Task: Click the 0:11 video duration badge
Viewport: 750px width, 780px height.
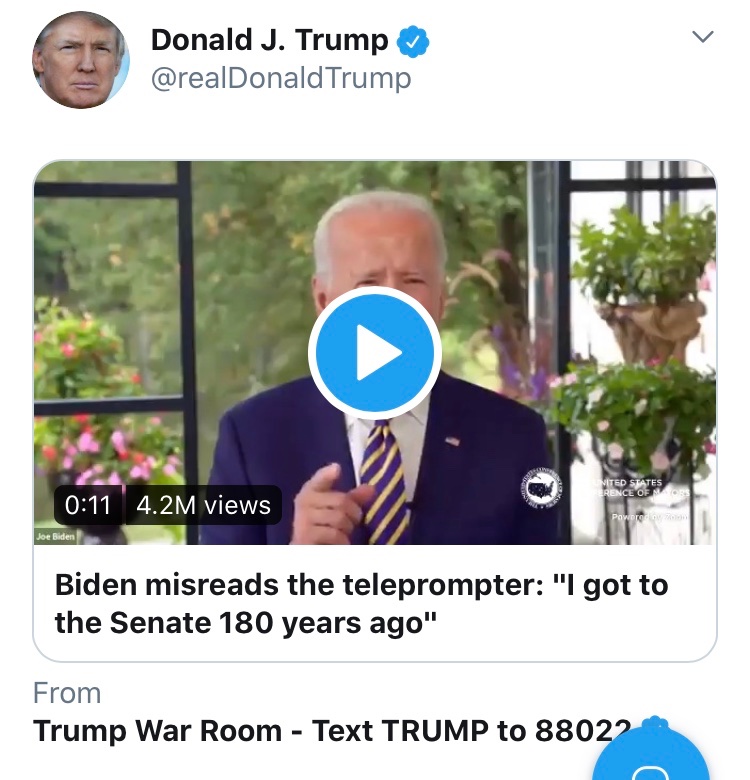Action: tap(88, 505)
